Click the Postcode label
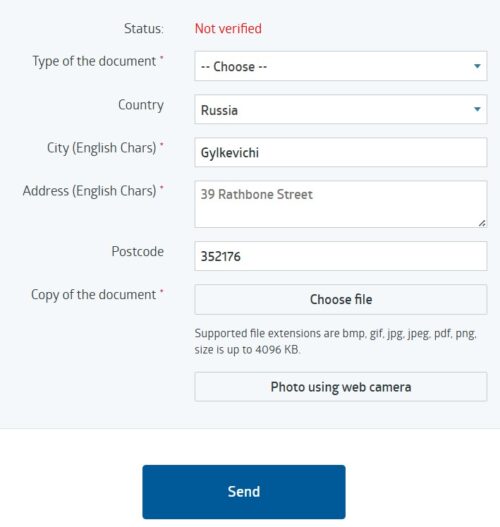This screenshot has width=500, height=527. 137,251
